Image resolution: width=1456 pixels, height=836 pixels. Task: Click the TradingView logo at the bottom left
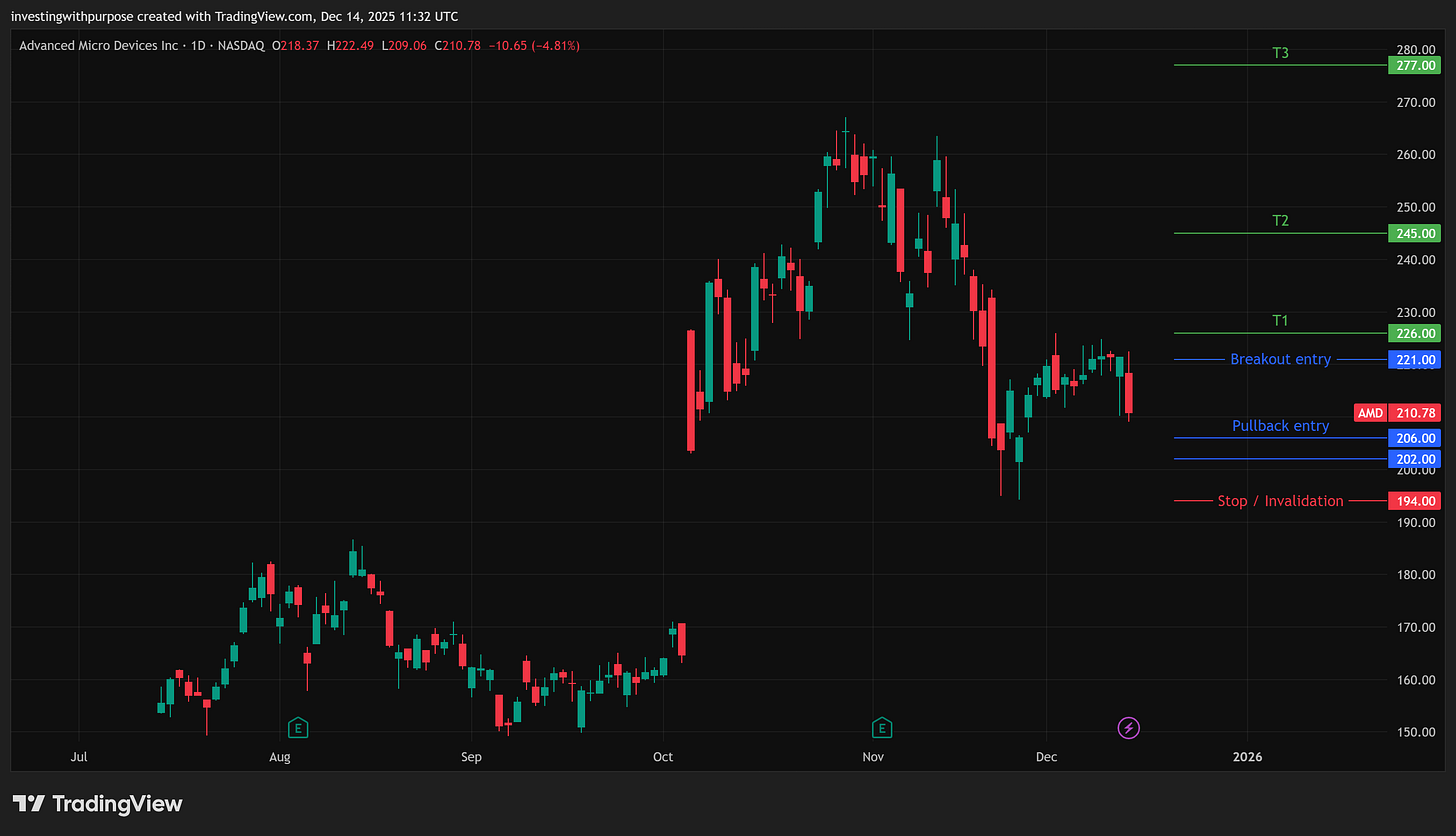97,803
